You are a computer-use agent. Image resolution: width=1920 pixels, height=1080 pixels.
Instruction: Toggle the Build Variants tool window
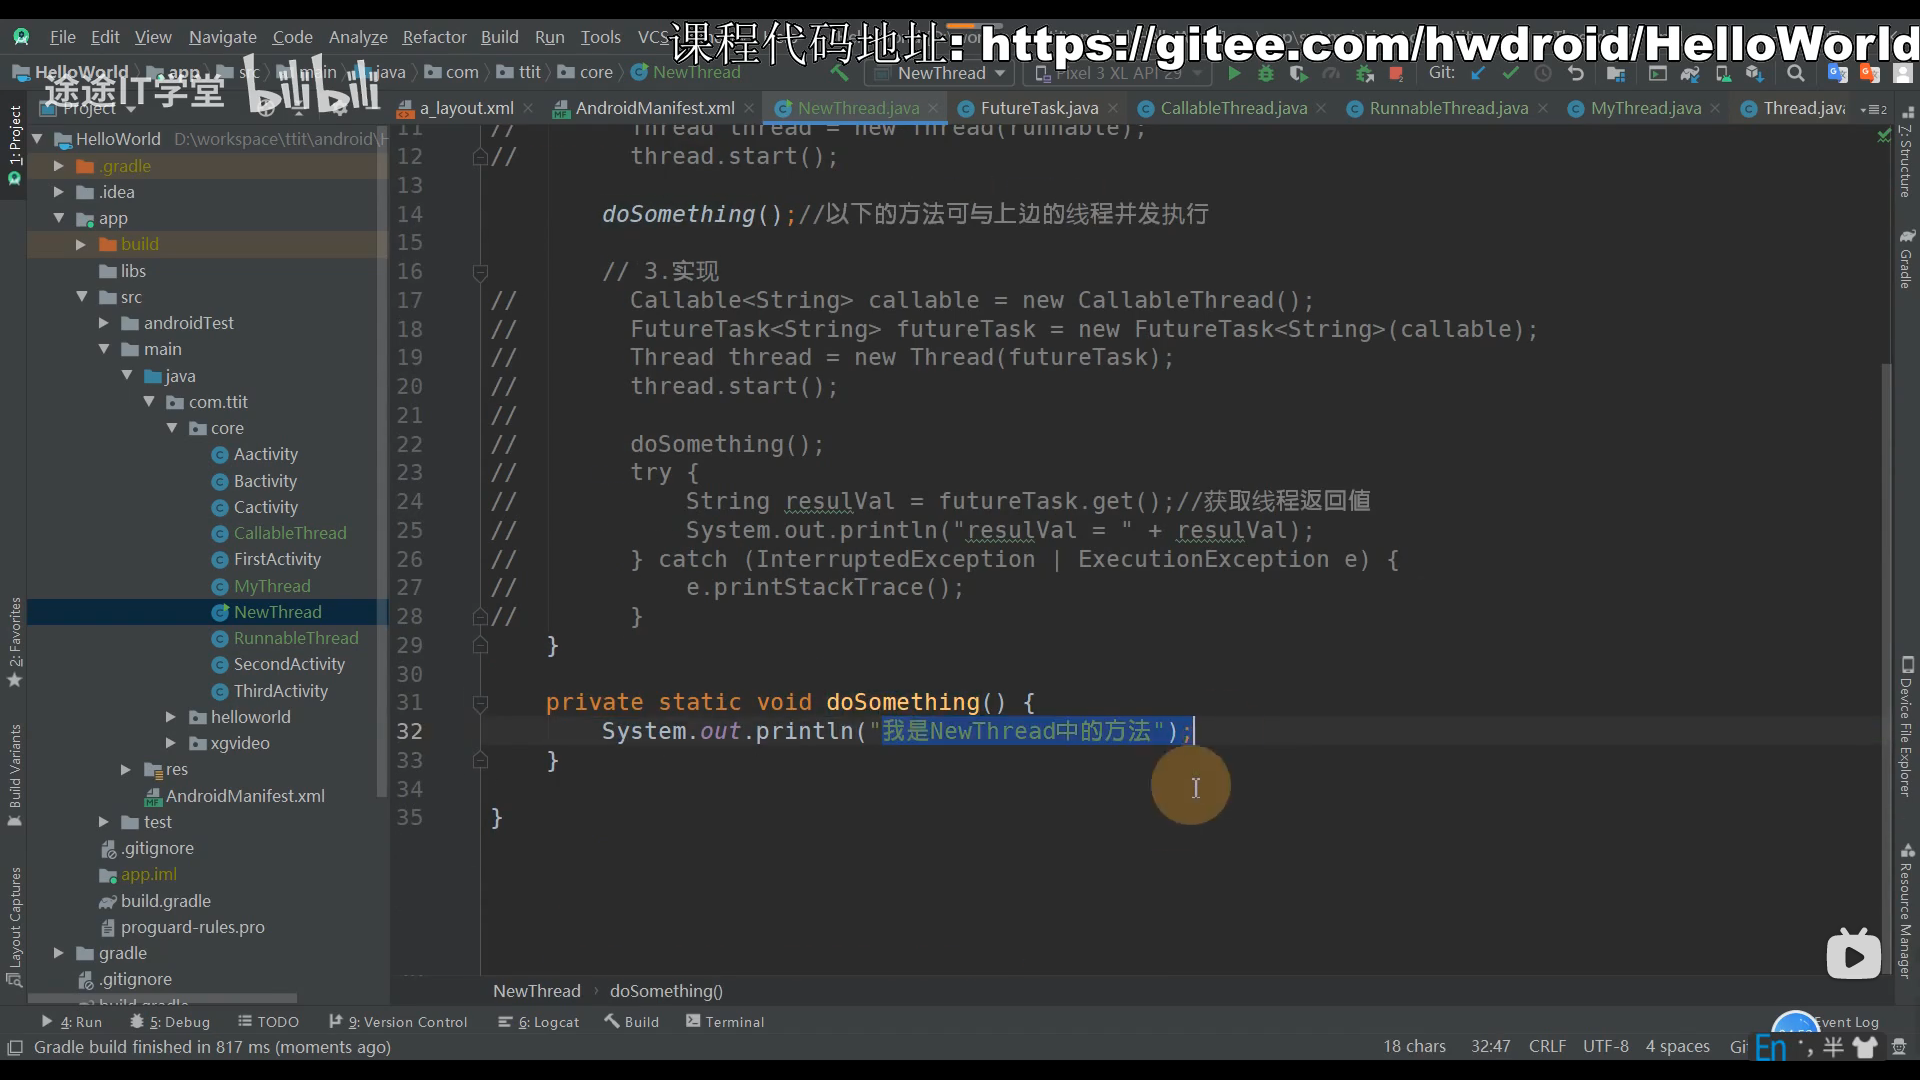pos(15,774)
